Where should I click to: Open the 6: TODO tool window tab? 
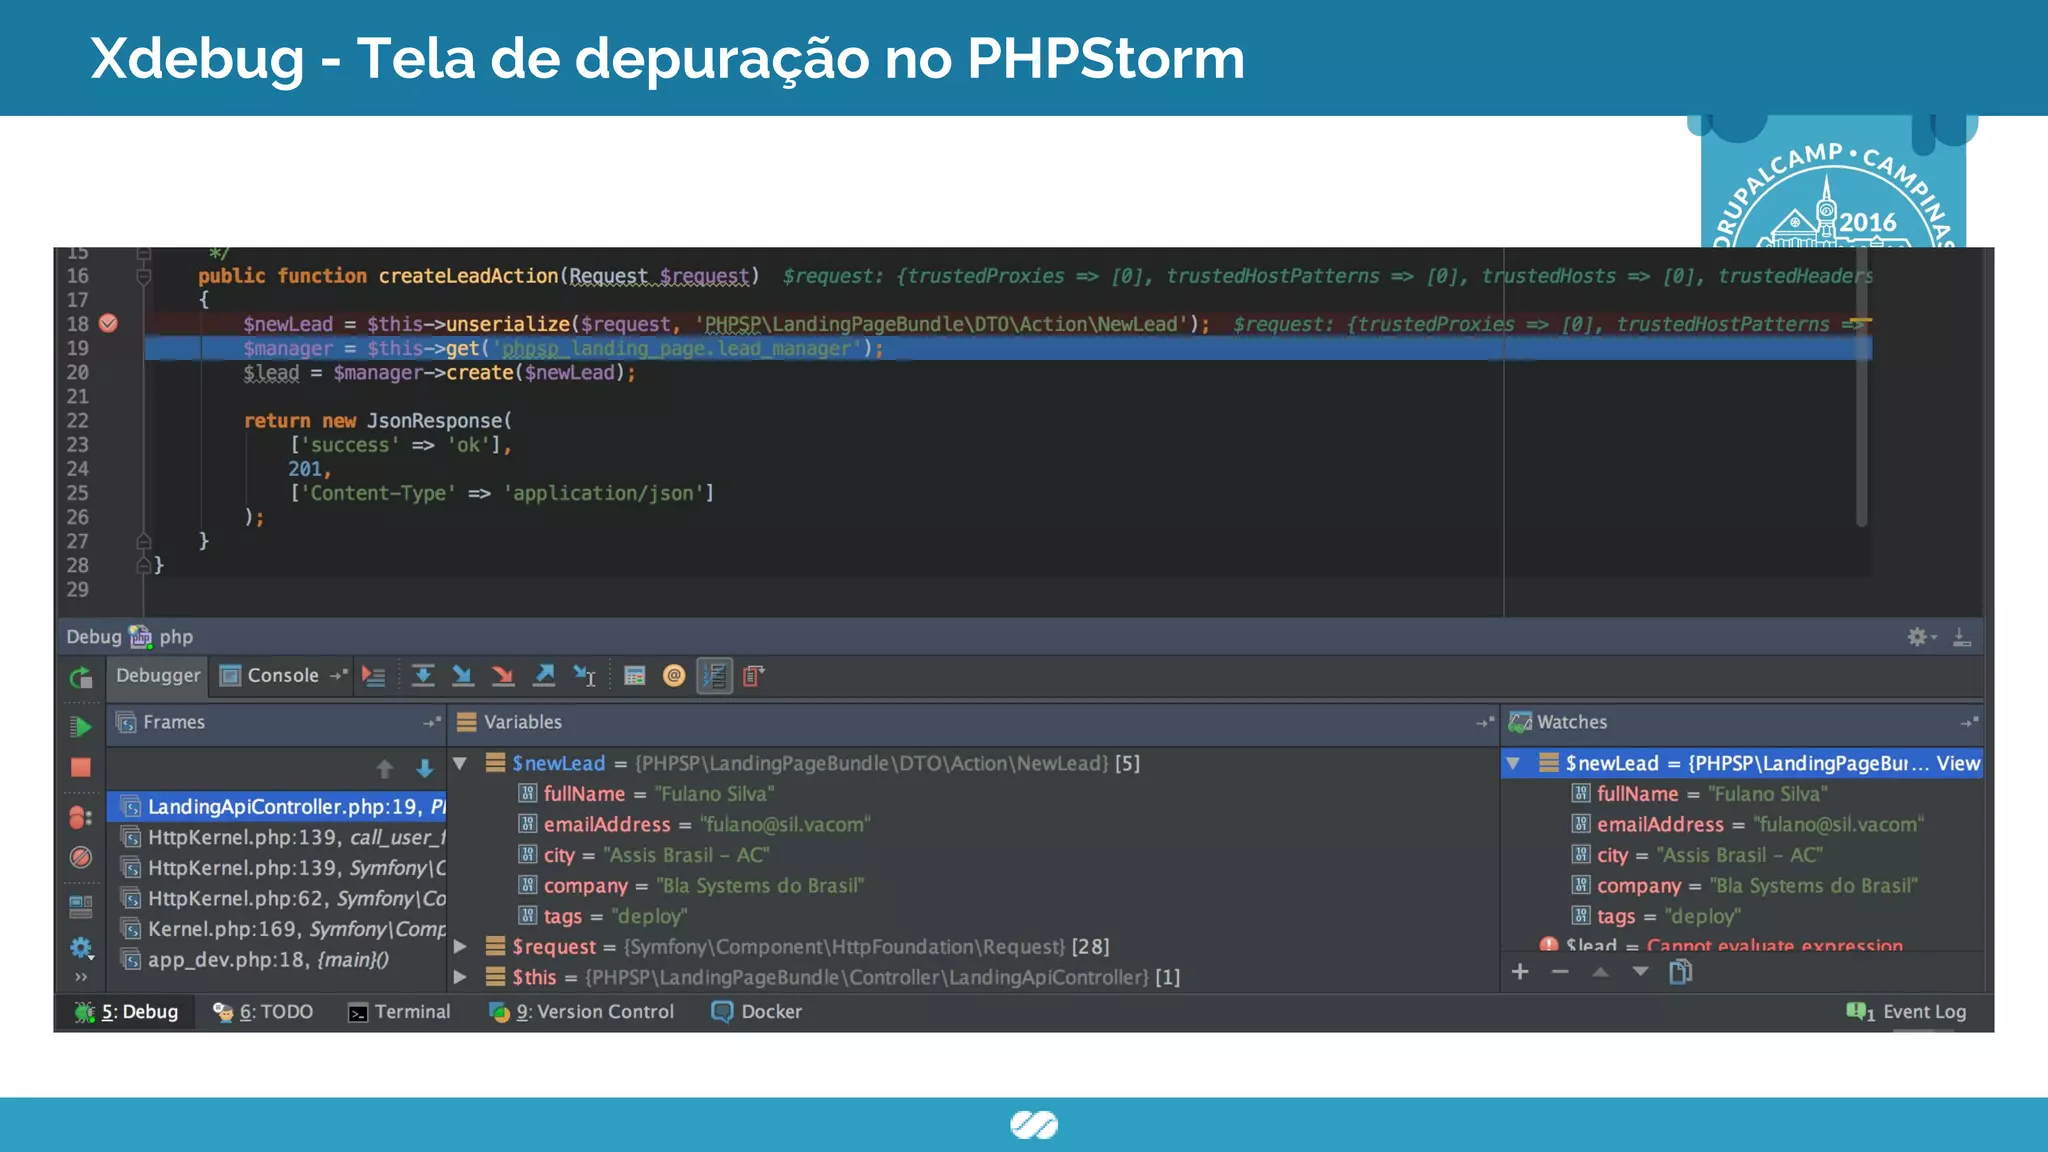[x=263, y=1012]
